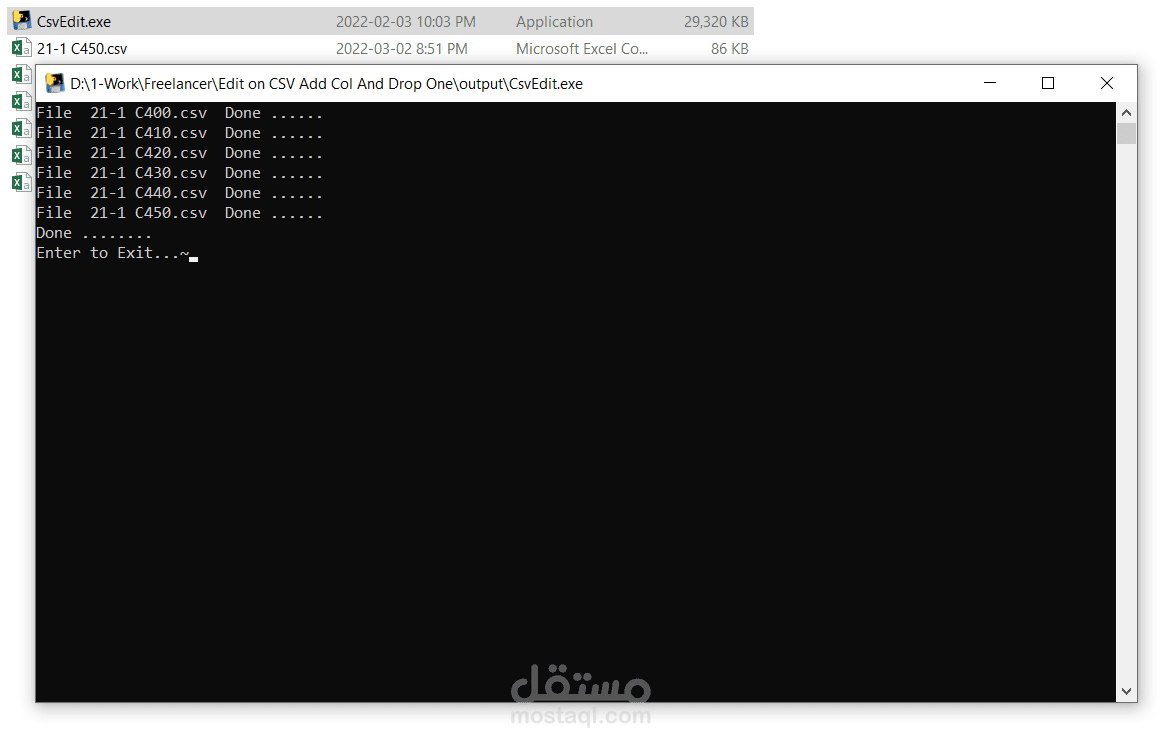The image size is (1163, 743).
Task: Open the console window title bar icon
Action: coord(54,83)
